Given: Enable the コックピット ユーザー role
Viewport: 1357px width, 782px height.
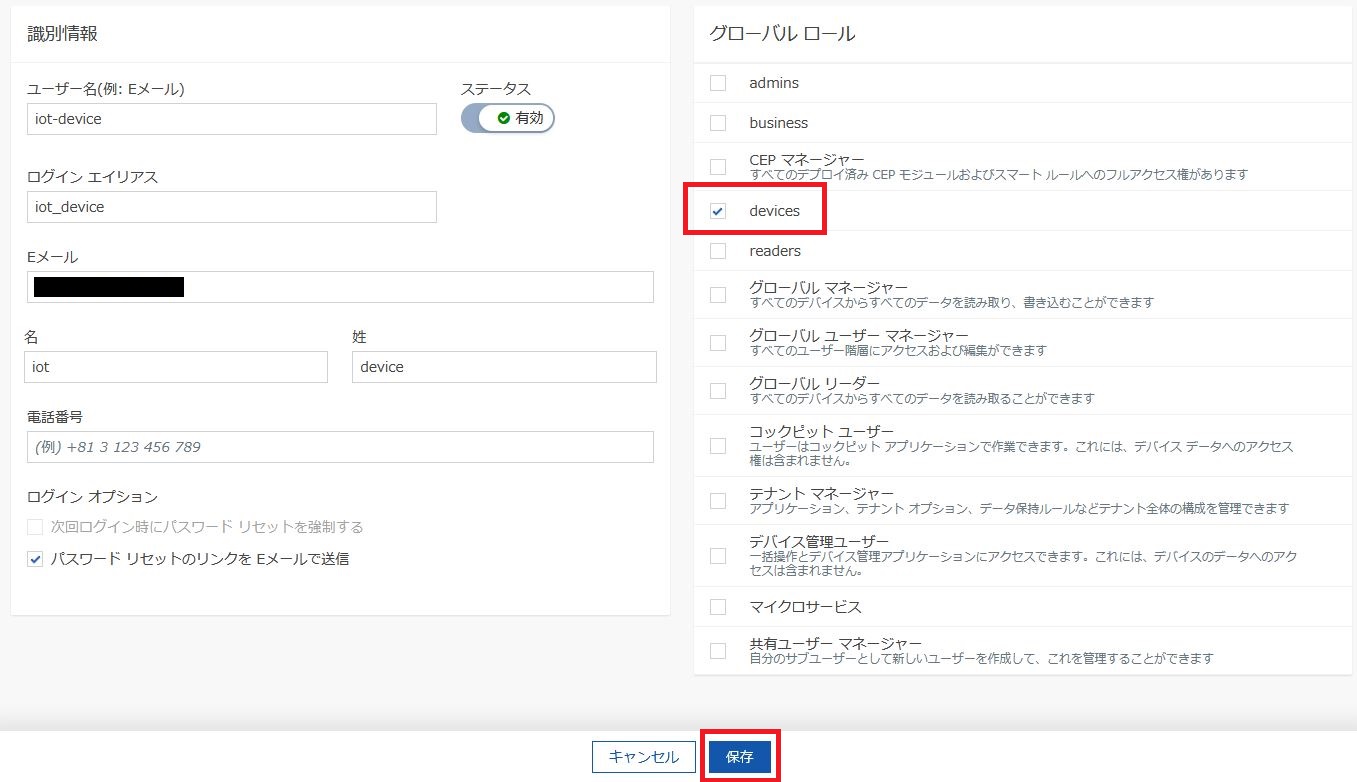Looking at the screenshot, I should [717, 447].
